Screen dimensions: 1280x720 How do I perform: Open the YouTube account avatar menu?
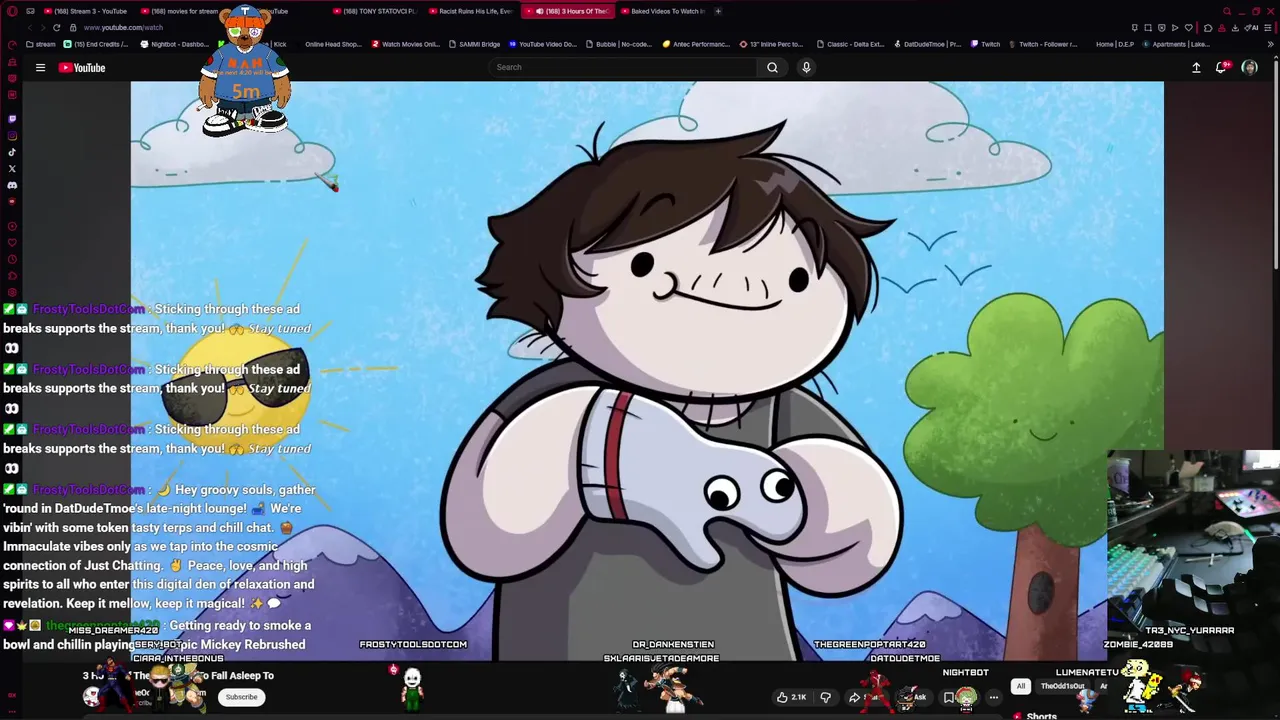(1249, 67)
